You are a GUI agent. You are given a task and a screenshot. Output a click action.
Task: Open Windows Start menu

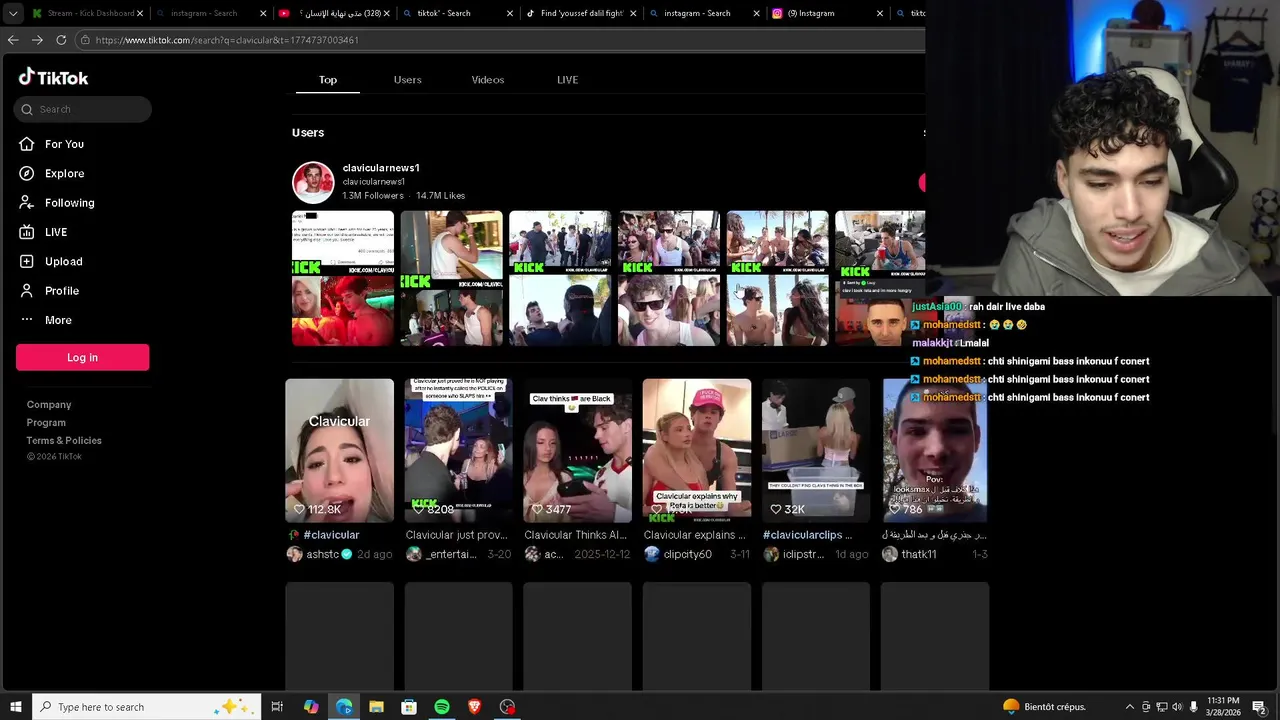click(x=16, y=707)
